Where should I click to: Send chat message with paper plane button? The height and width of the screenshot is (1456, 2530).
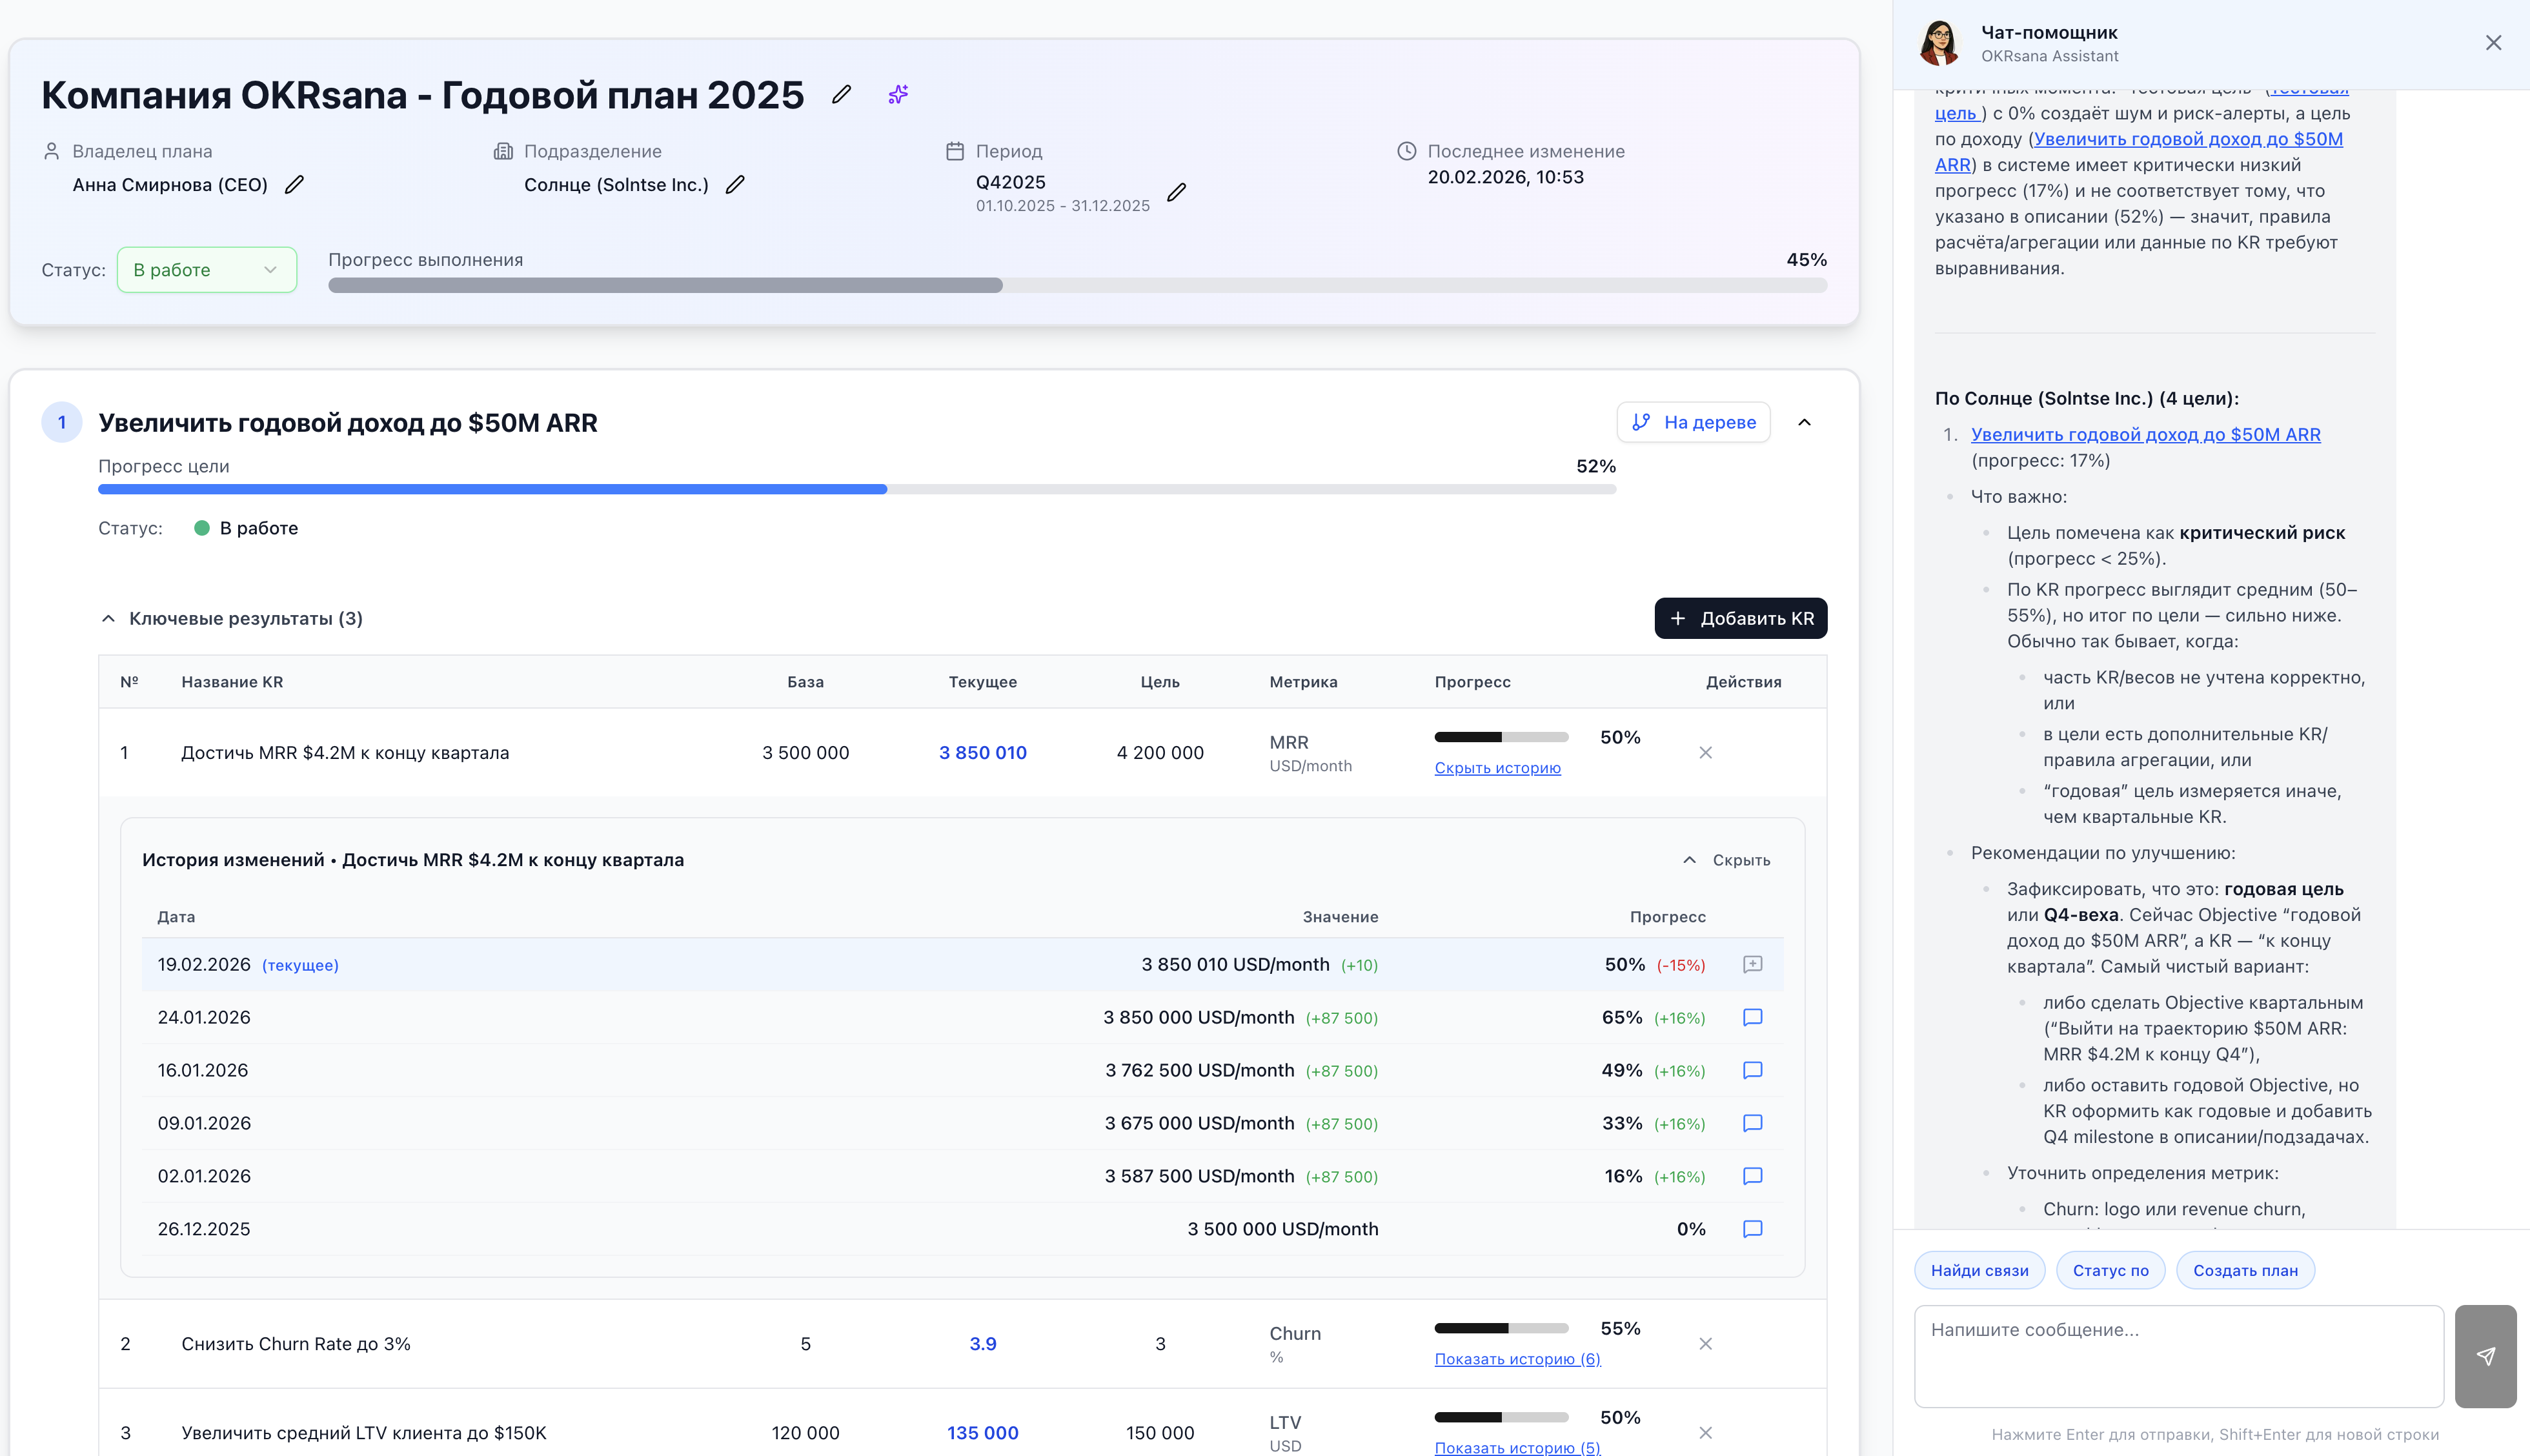pos(2485,1356)
